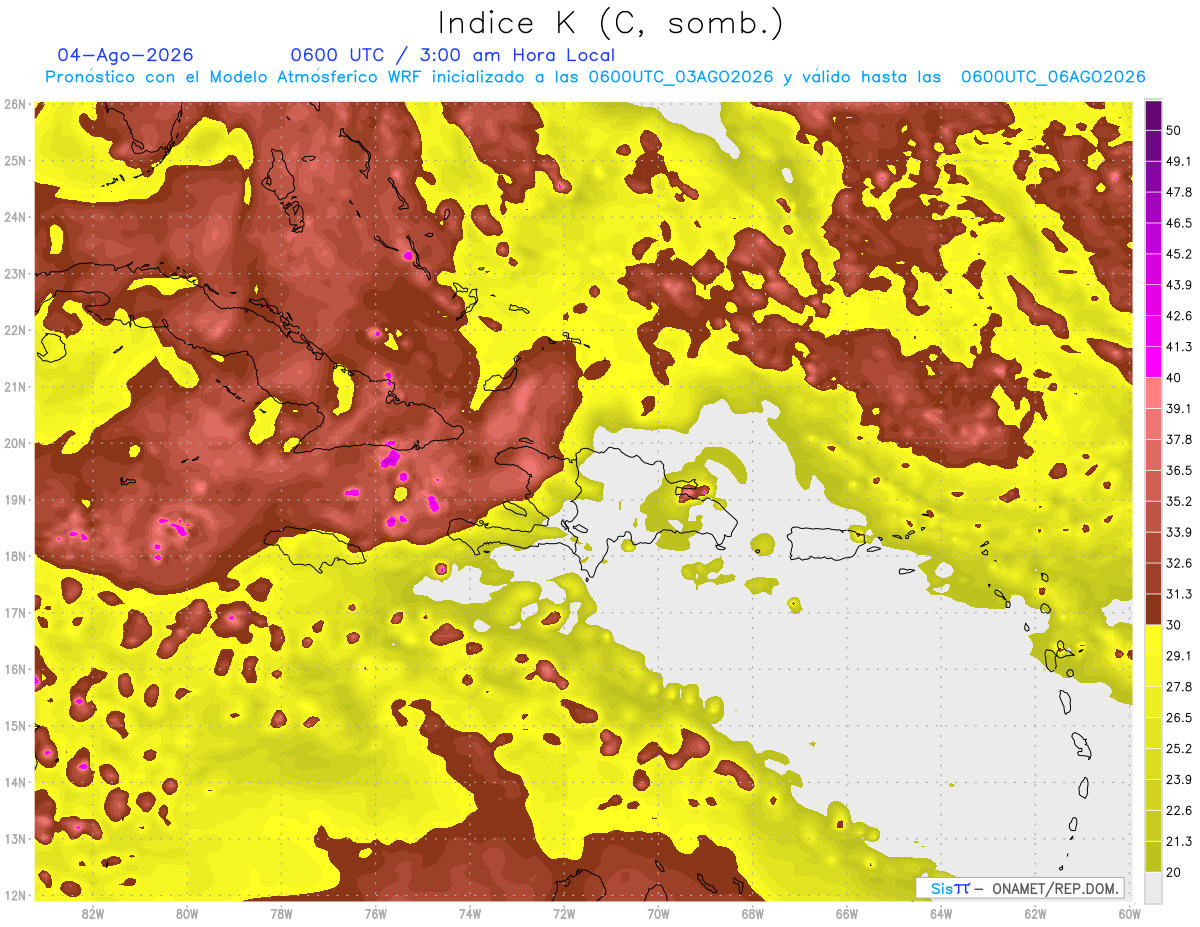Viewport: 1200px width, 927px height.
Task: Select the forecast date '04-Ago-2026'
Action: (126, 55)
